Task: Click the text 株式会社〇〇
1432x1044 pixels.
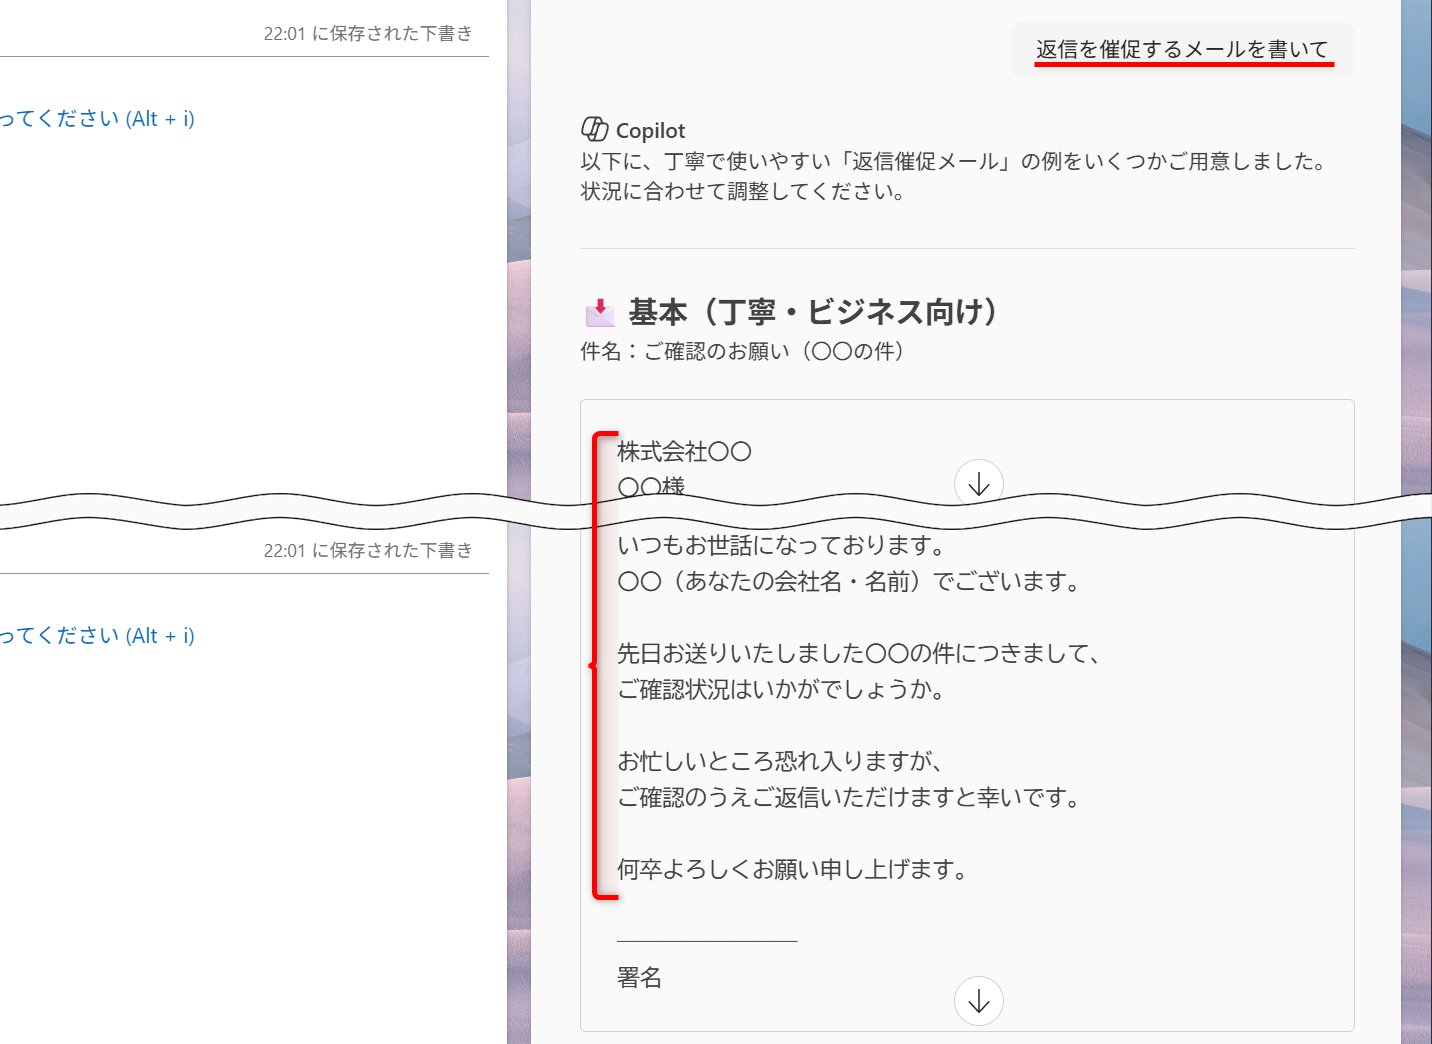Action: coord(684,452)
